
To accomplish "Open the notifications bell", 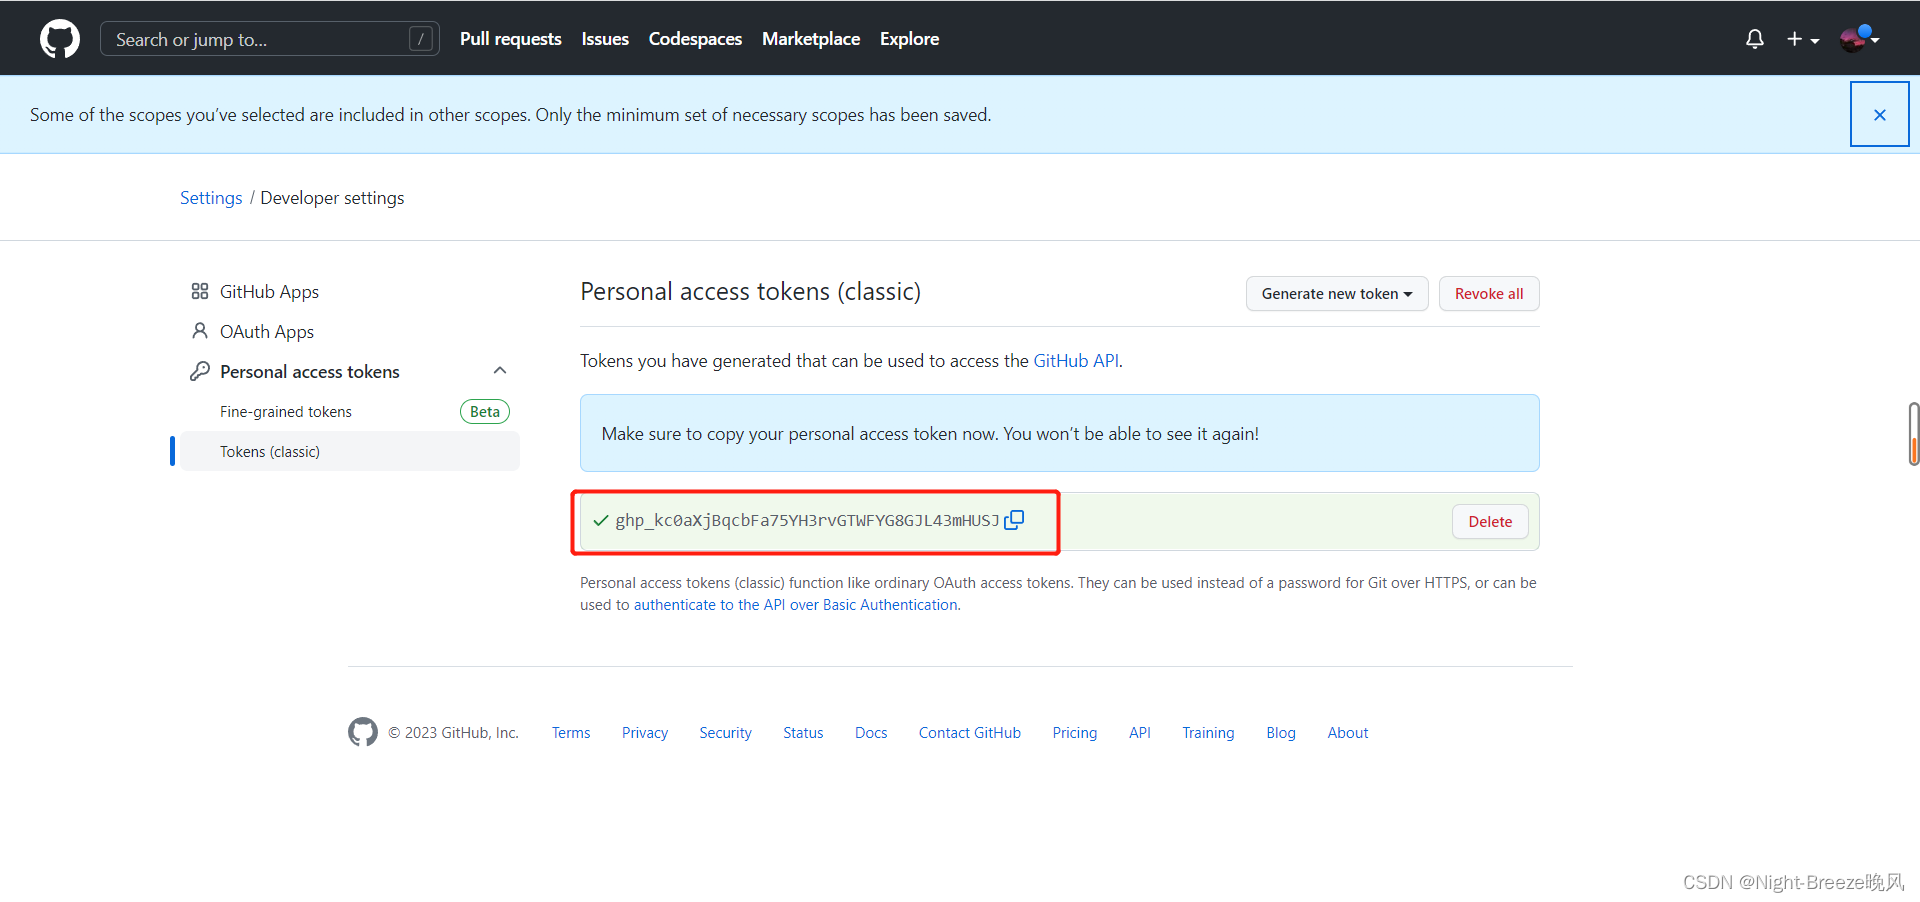I will tap(1754, 39).
